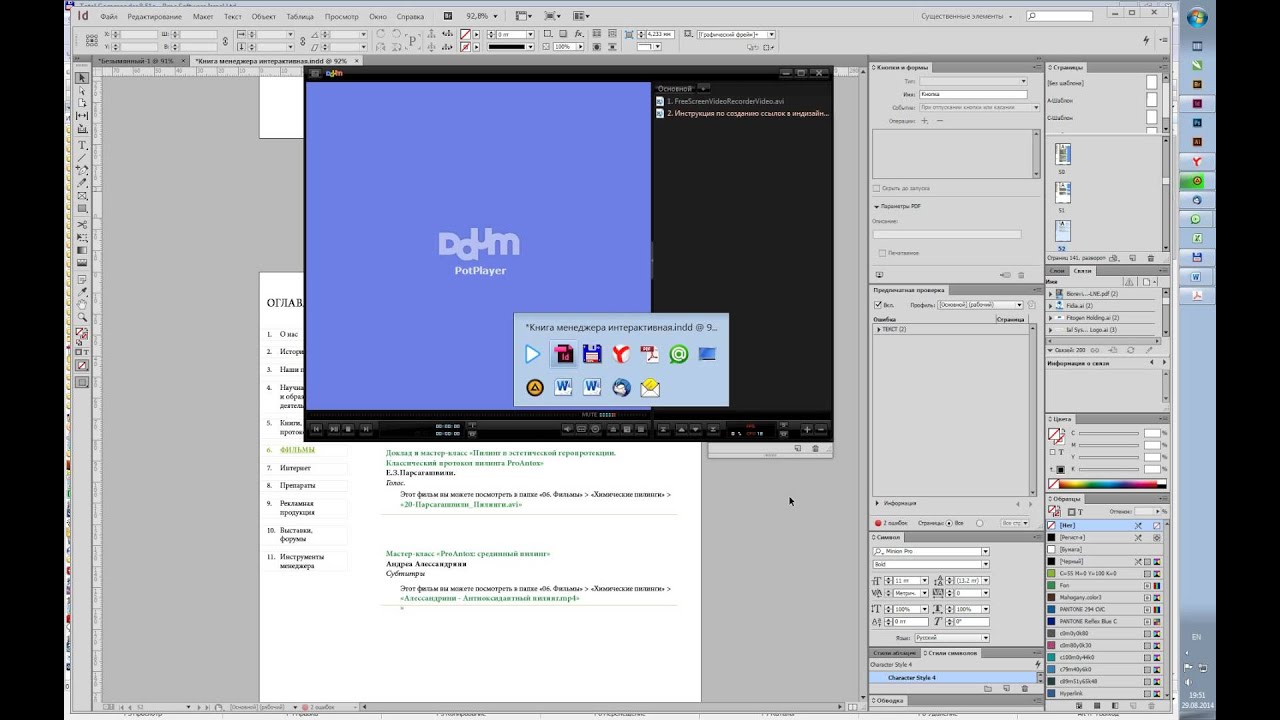1280x720 pixels.
Task: Pick the Adobe PDF icon in task switcher
Action: point(650,353)
